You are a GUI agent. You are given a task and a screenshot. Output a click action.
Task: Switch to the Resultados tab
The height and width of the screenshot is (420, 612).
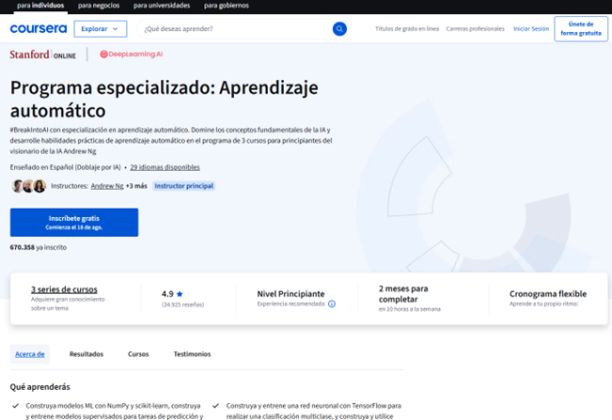click(x=86, y=354)
